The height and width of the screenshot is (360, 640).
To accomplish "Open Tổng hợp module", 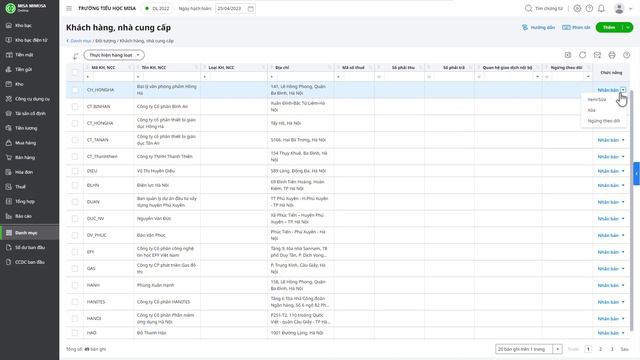I will (x=24, y=202).
